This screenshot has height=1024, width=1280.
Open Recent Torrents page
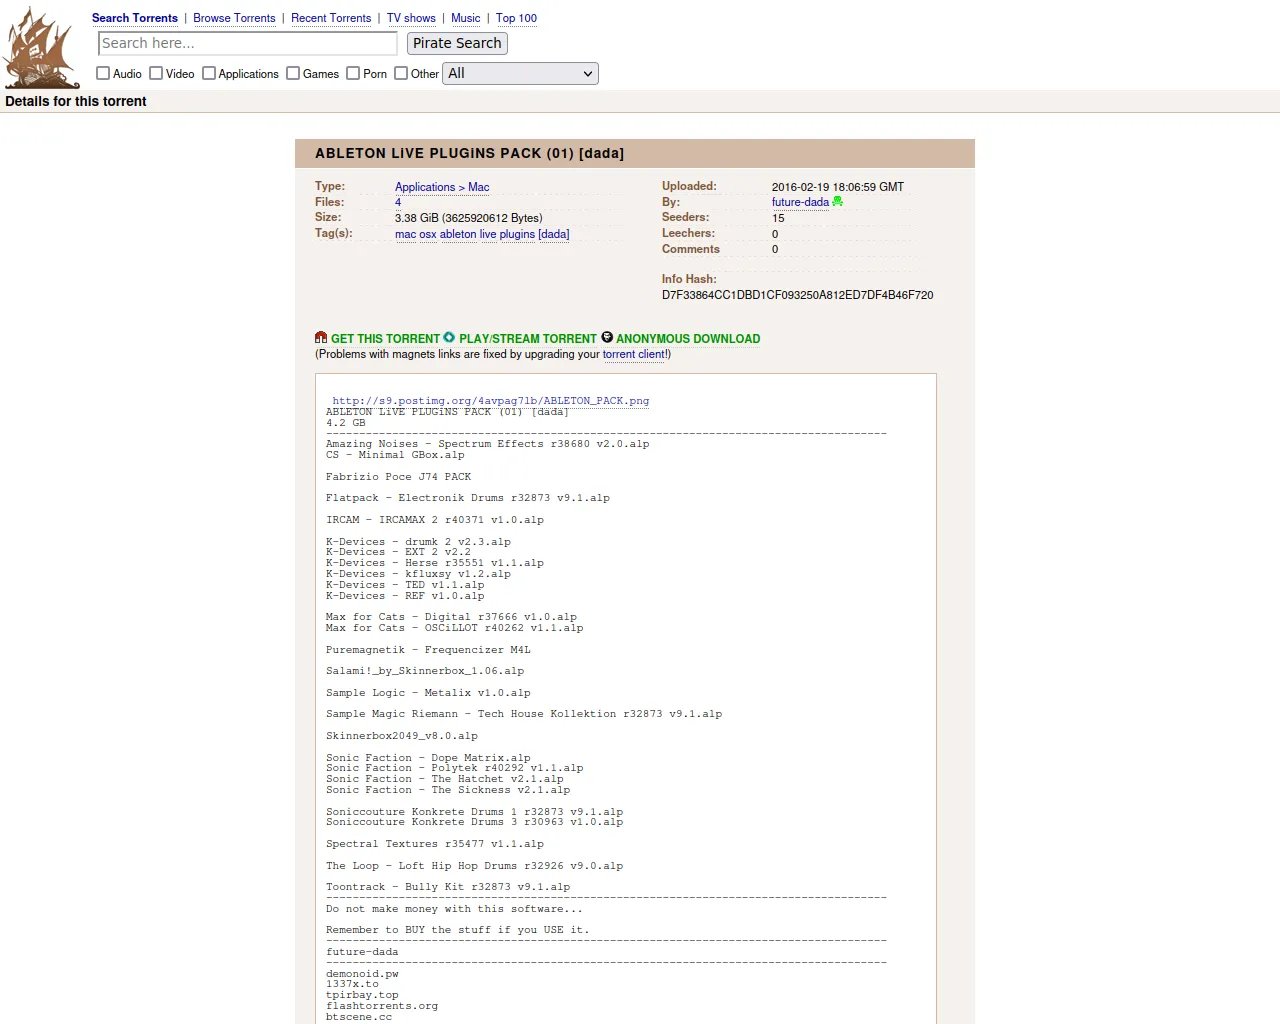click(x=331, y=18)
